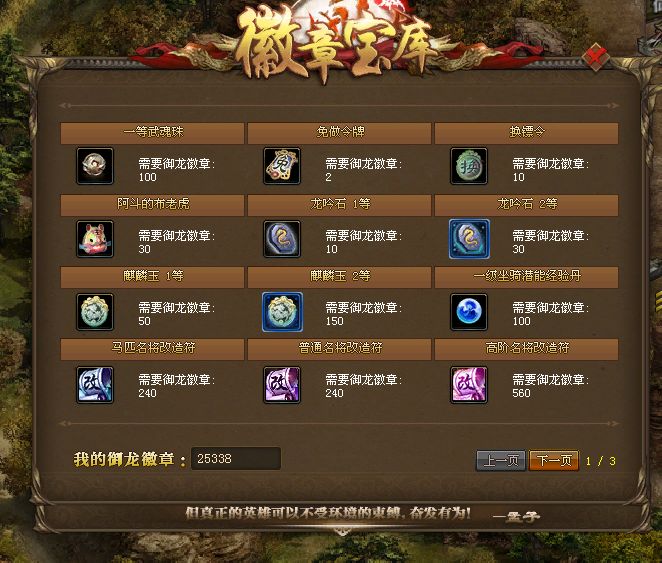
Task: Go to next page with 下一页
Action: pos(554,460)
